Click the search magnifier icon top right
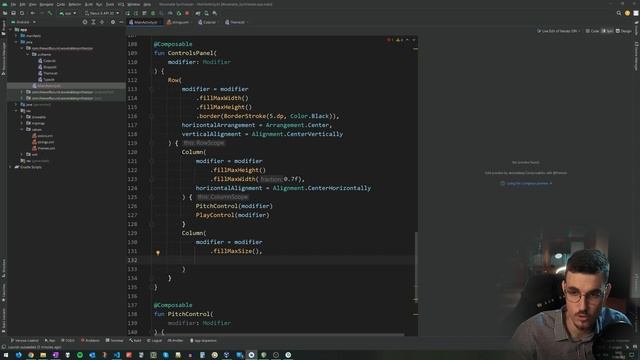Viewport: 640px width, 360px height. pyautogui.click(x=619, y=13)
